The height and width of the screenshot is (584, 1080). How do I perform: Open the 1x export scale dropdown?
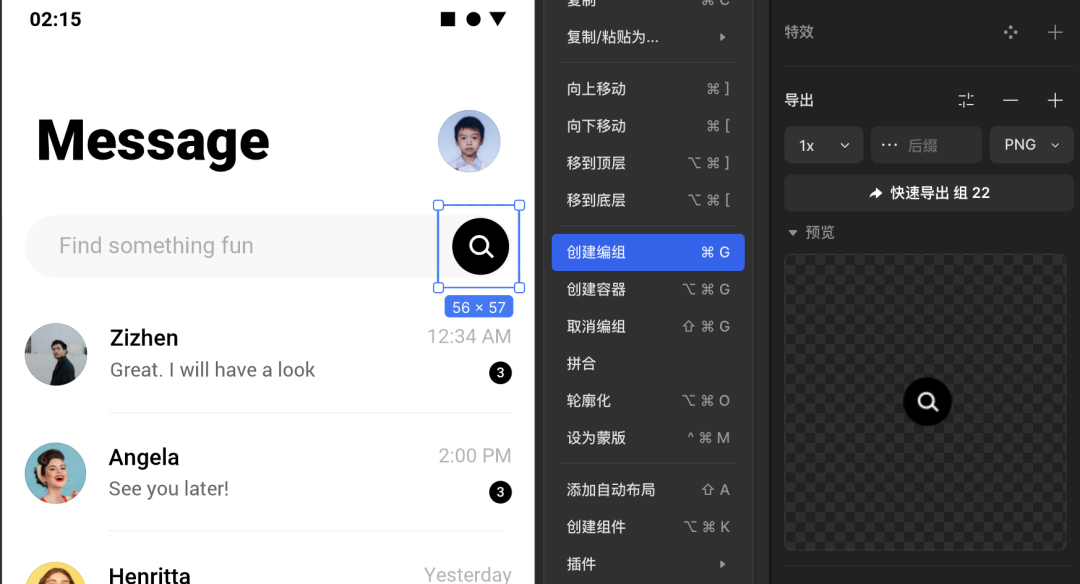[824, 145]
